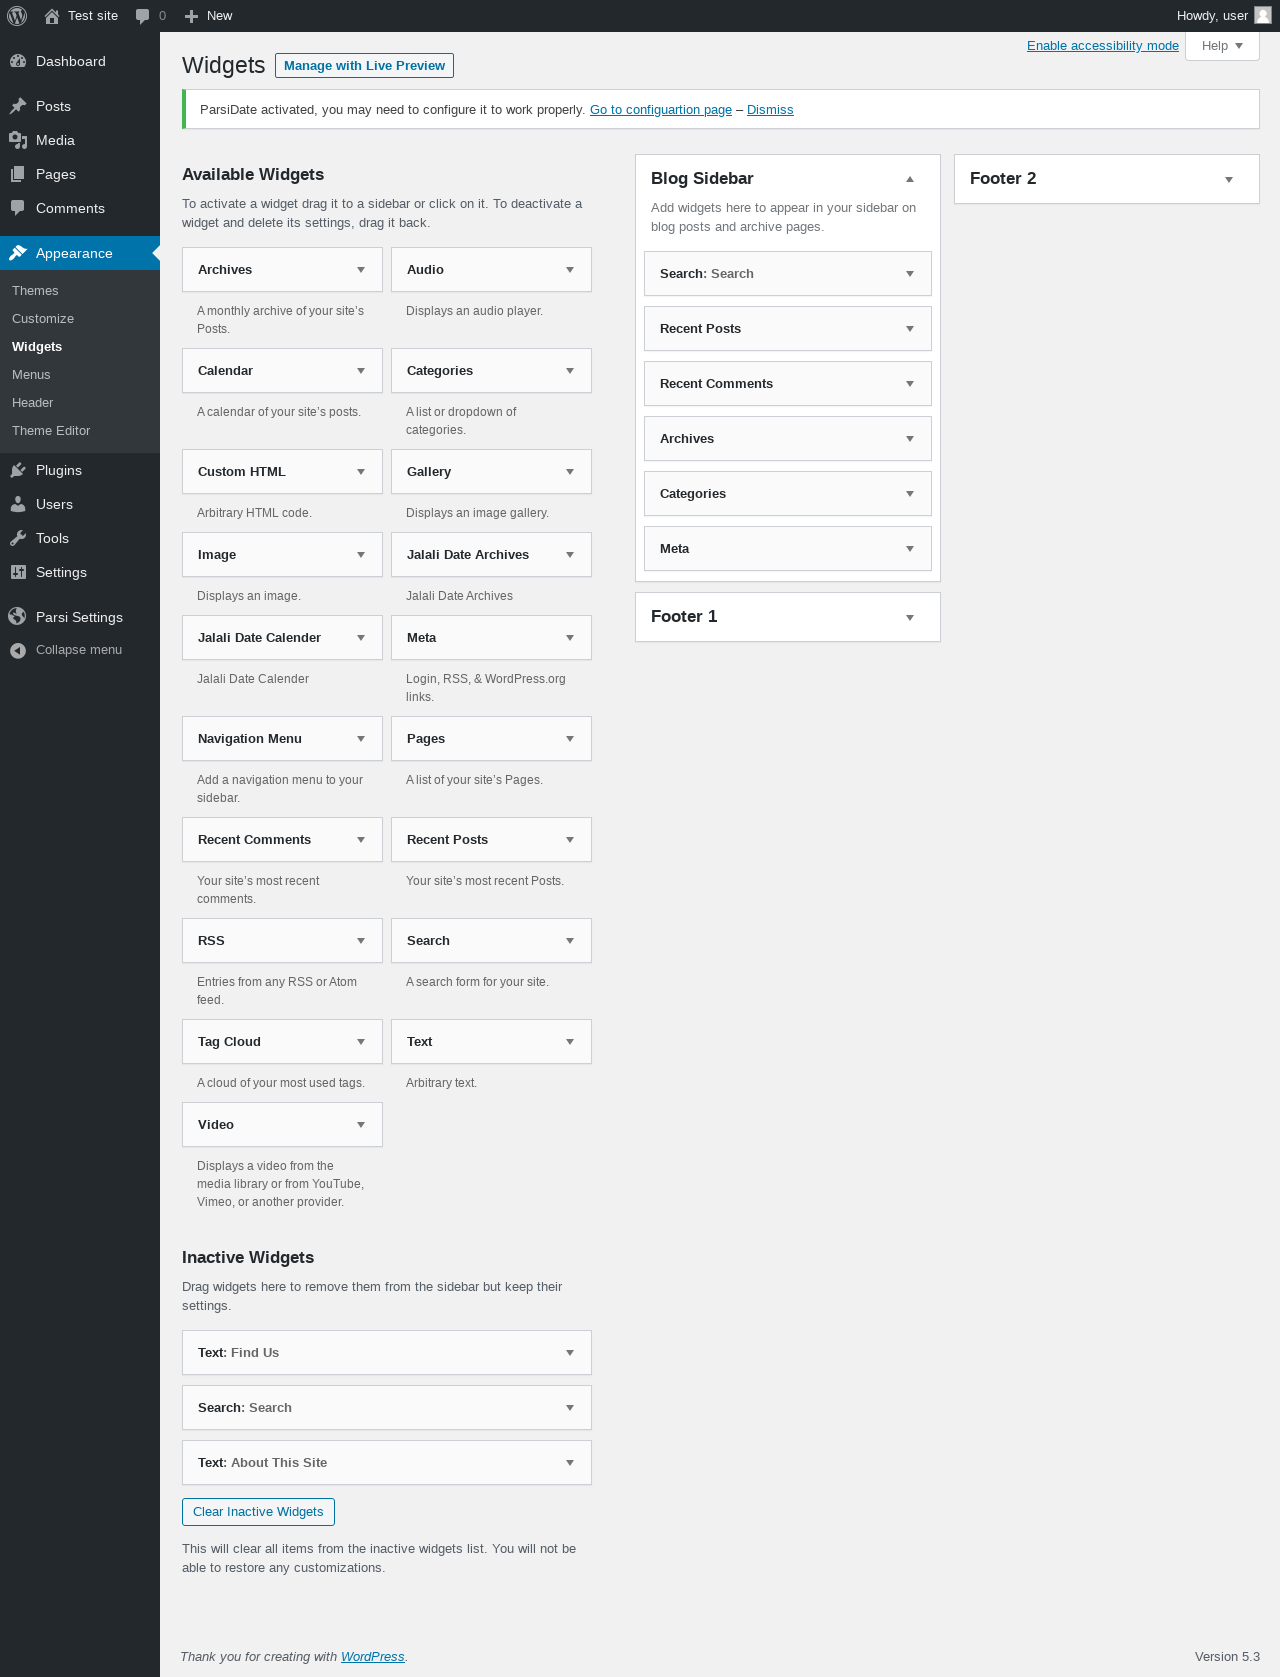Dismiss the ParsiDate notice
Screen dimensions: 1280x1677
click(770, 110)
